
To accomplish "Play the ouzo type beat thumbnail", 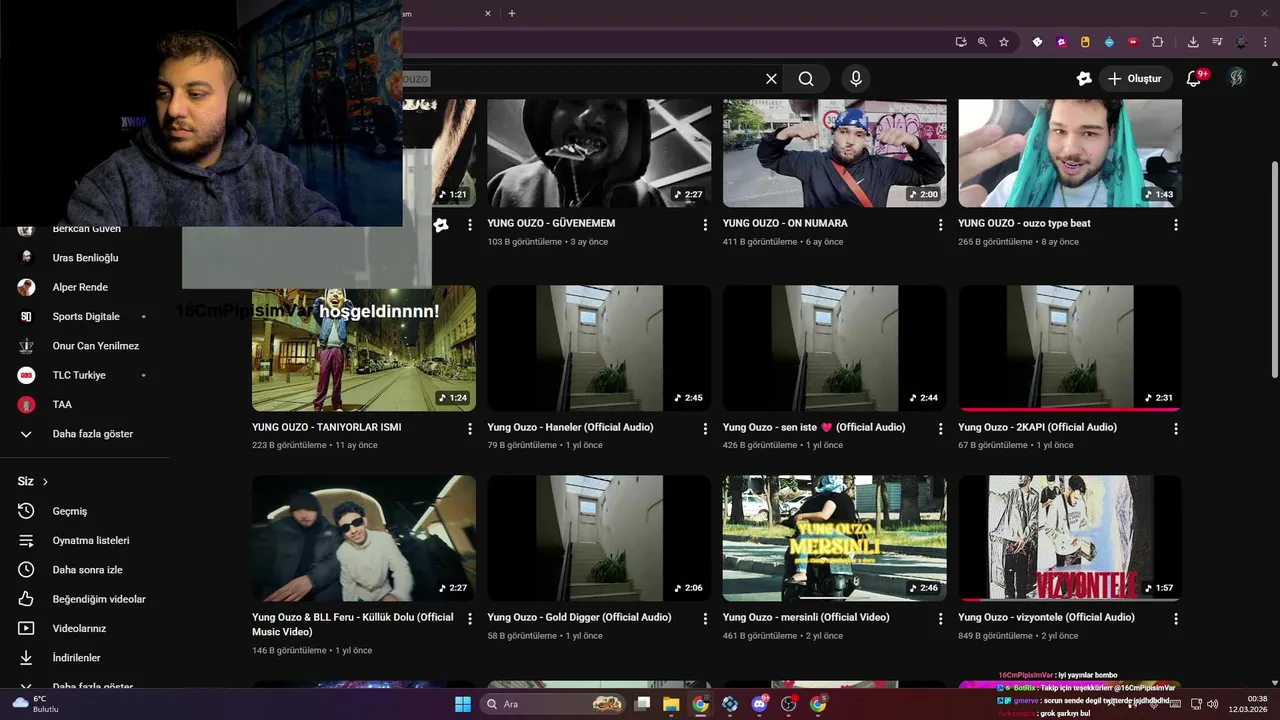I will [x=1070, y=153].
